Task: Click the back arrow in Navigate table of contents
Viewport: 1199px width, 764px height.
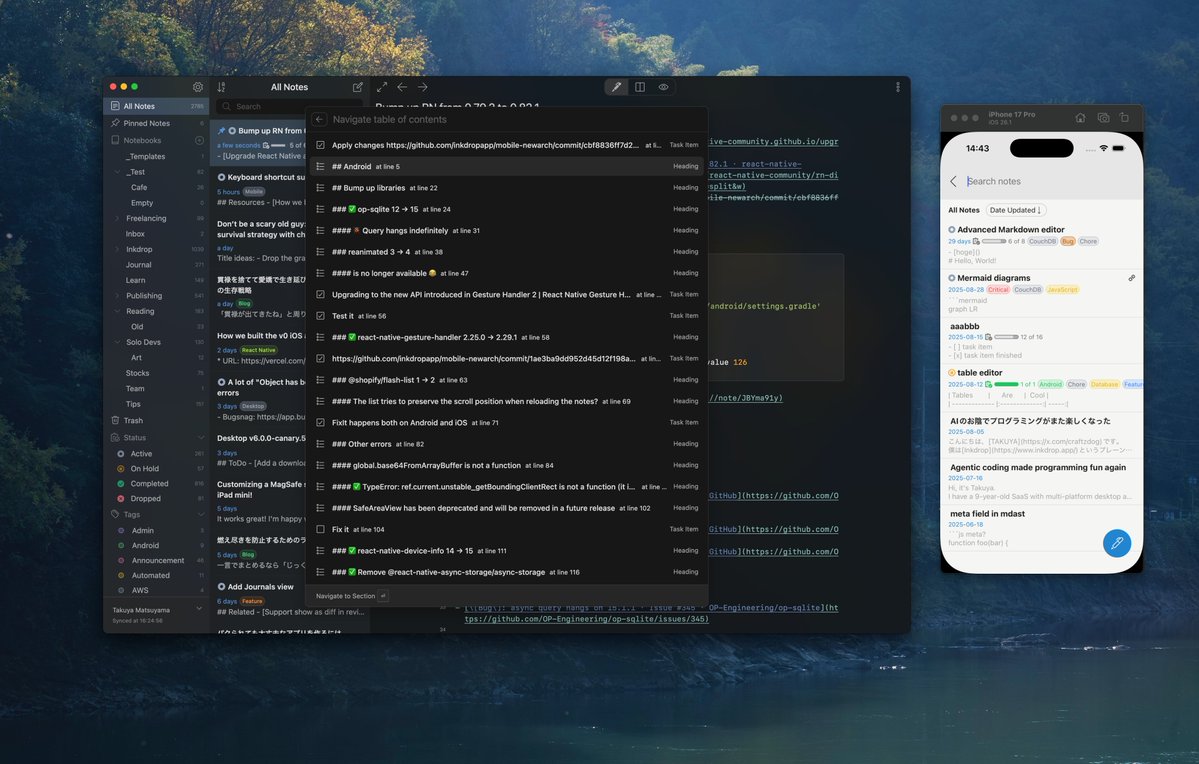Action: click(319, 118)
